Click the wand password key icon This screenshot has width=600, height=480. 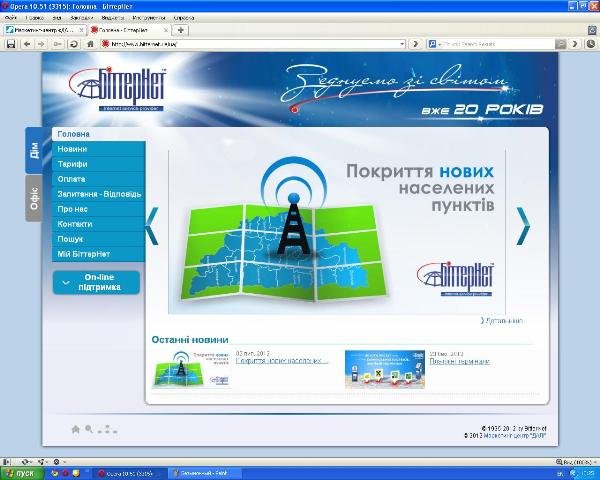click(57, 44)
